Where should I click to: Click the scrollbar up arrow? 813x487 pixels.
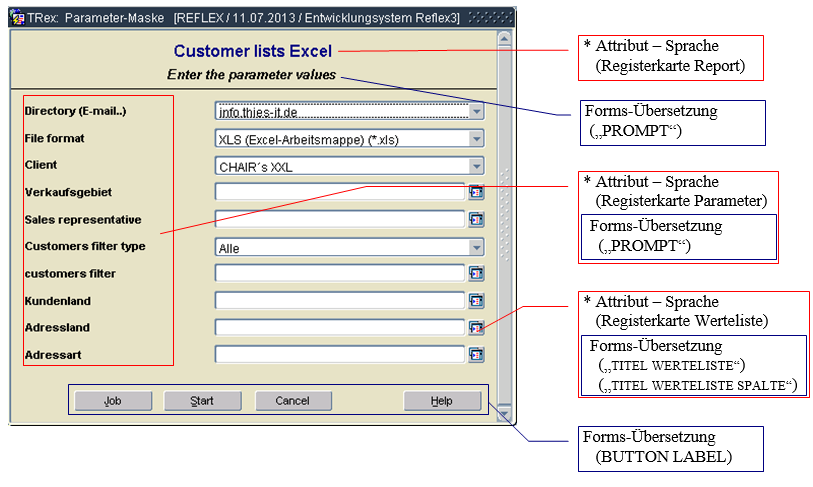504,39
